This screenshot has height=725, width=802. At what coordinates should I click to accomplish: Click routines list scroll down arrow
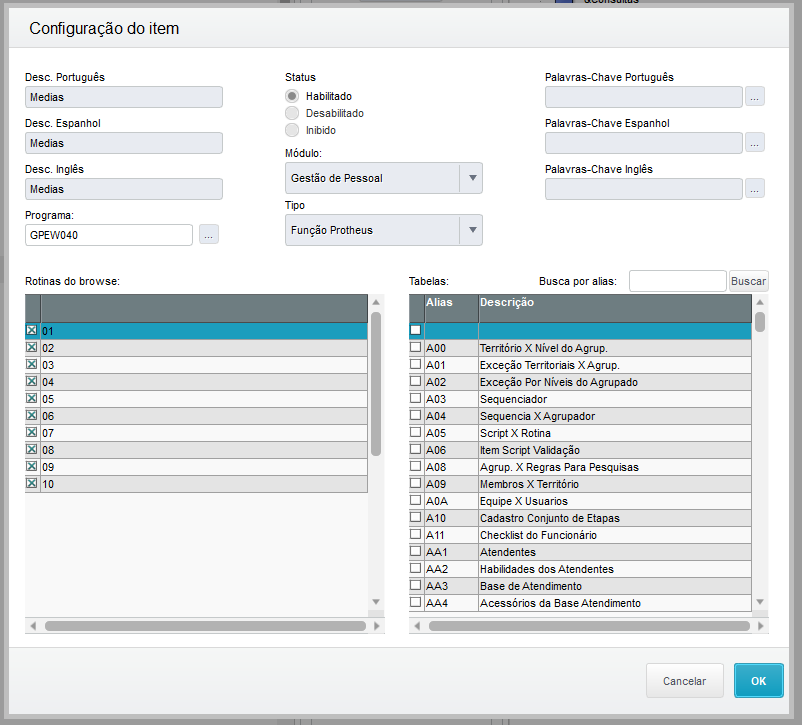click(376, 602)
